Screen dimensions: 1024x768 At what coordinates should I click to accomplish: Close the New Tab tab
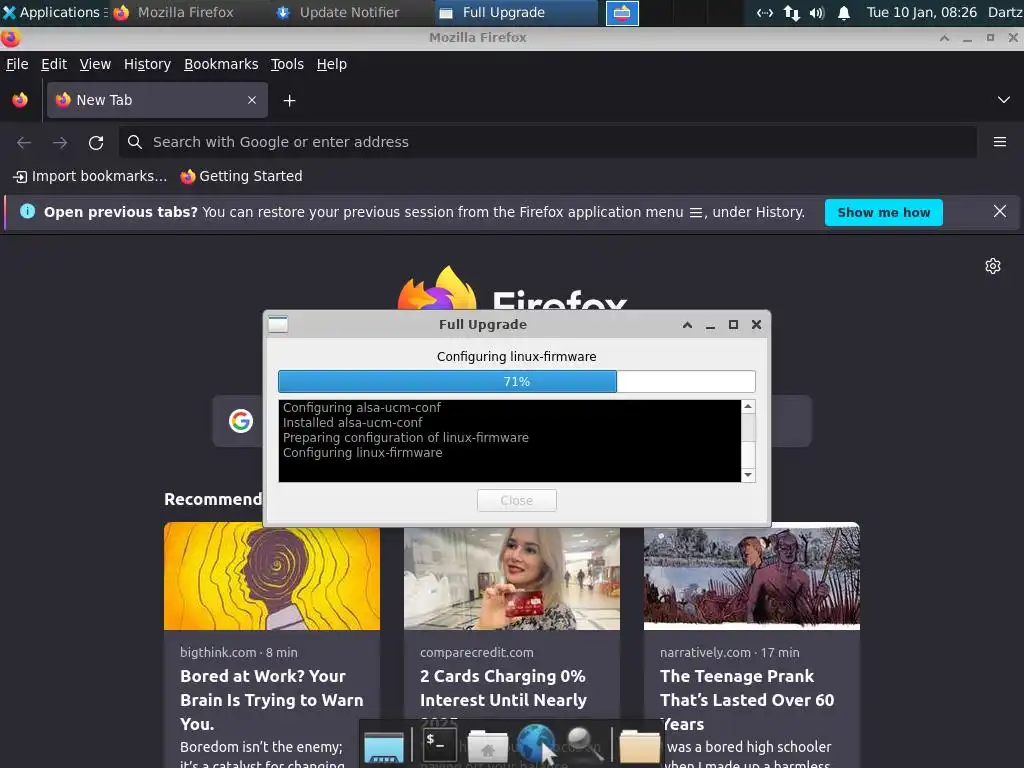252,100
